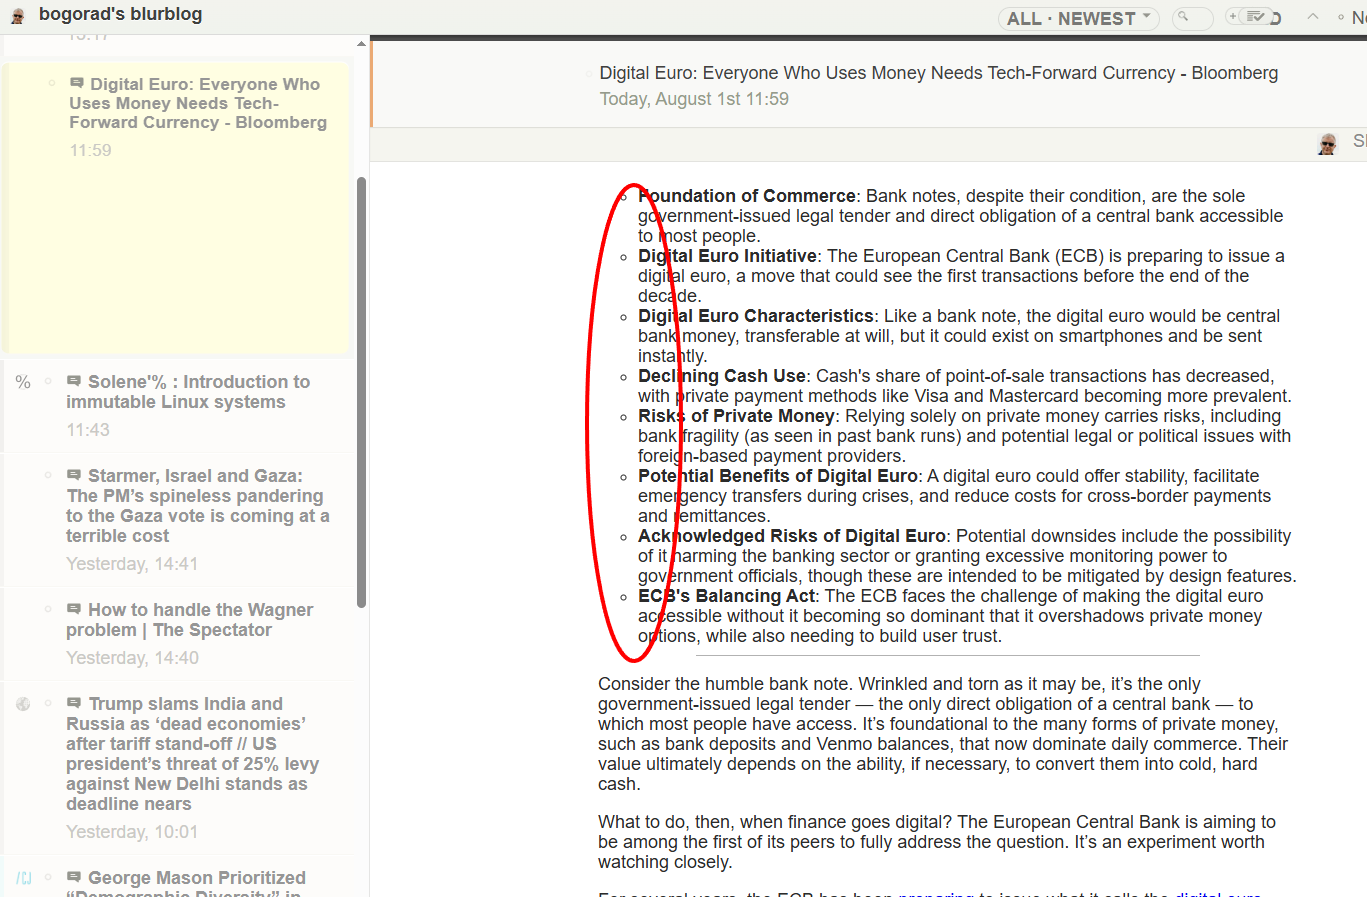Toggle the unread dot on Digital Euro story
The height and width of the screenshot is (897, 1367).
(x=52, y=83)
